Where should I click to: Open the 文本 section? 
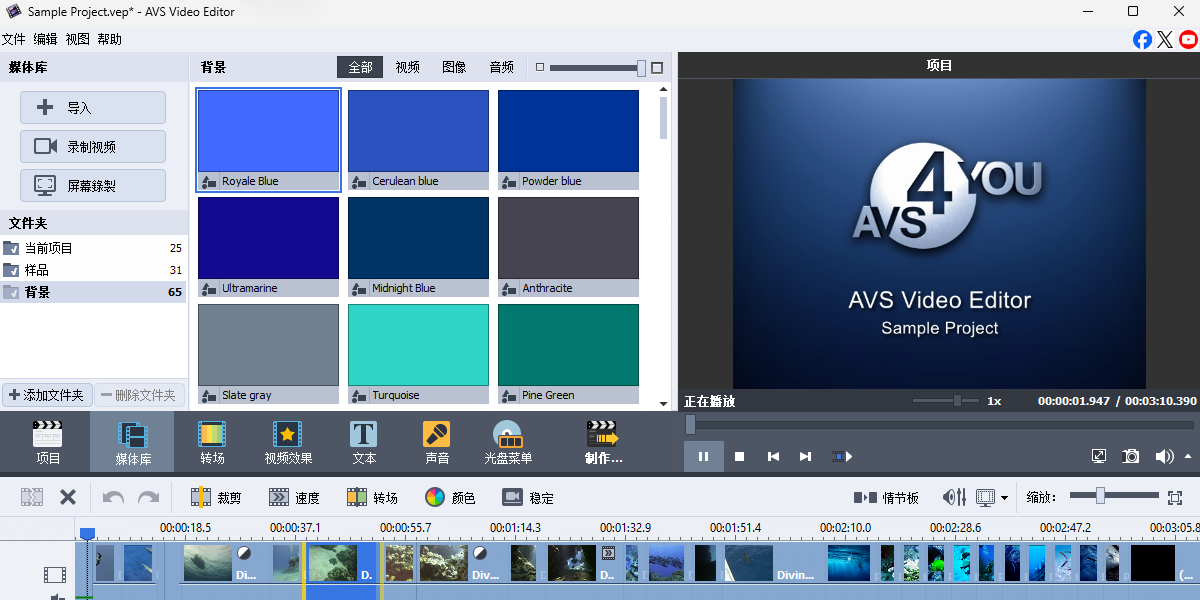(364, 442)
